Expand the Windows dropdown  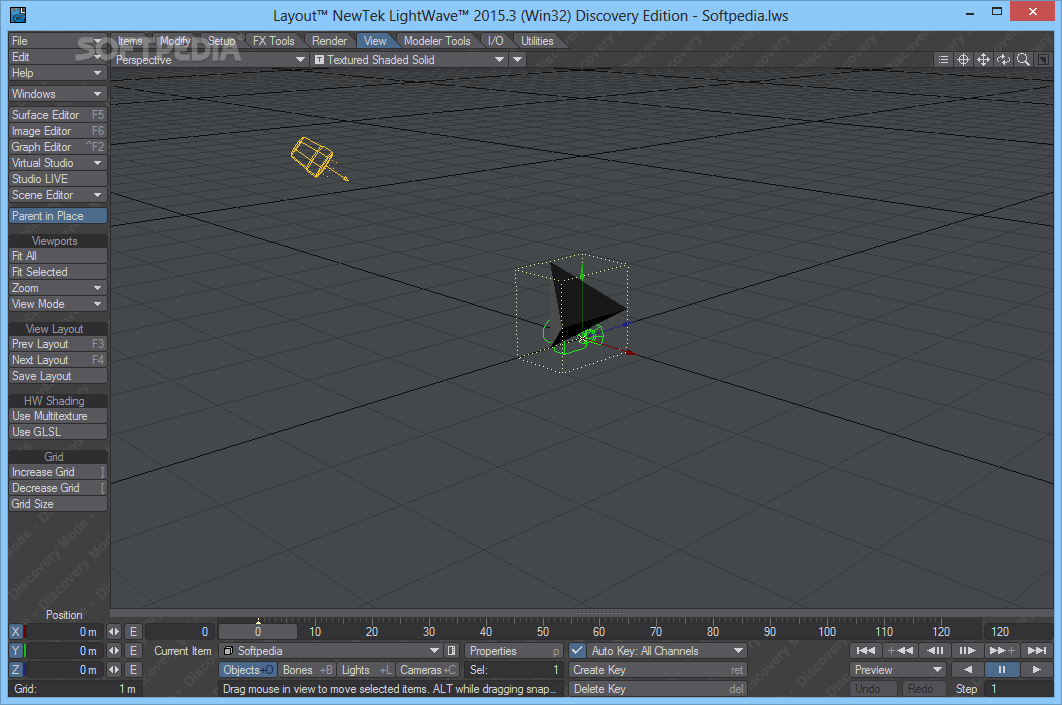(x=58, y=93)
